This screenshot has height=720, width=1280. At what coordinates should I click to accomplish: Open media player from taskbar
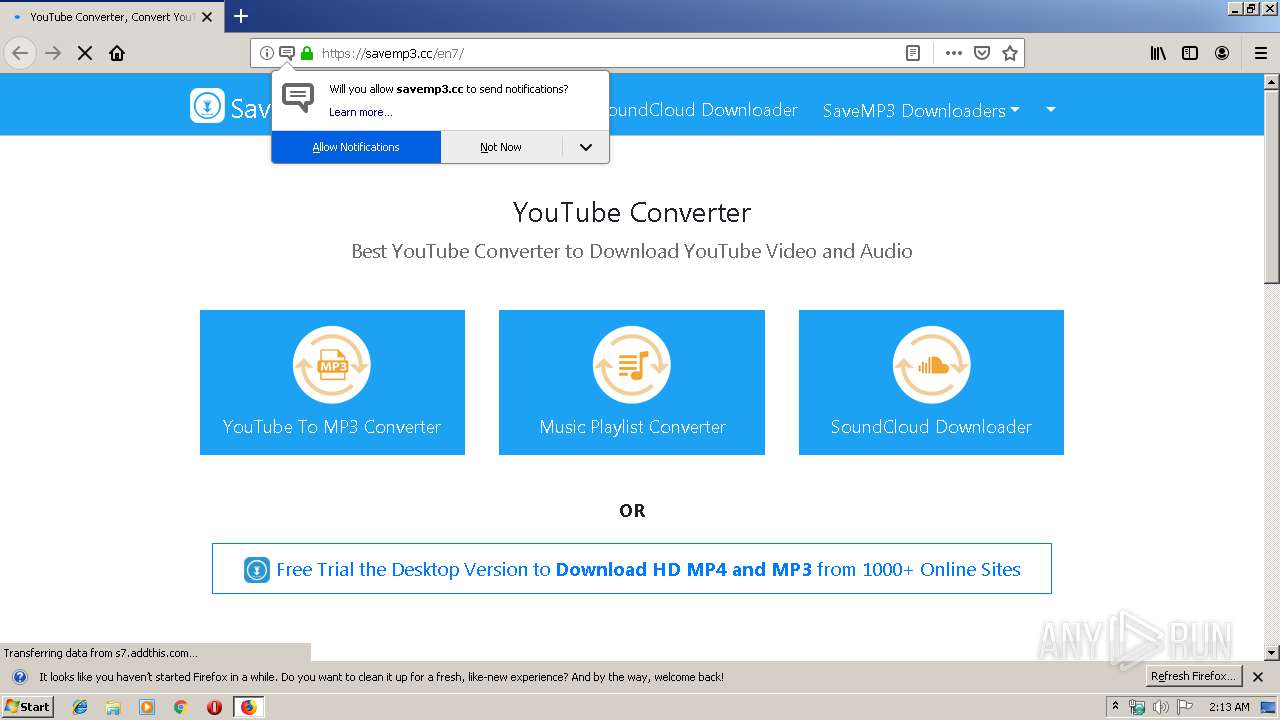[x=147, y=707]
